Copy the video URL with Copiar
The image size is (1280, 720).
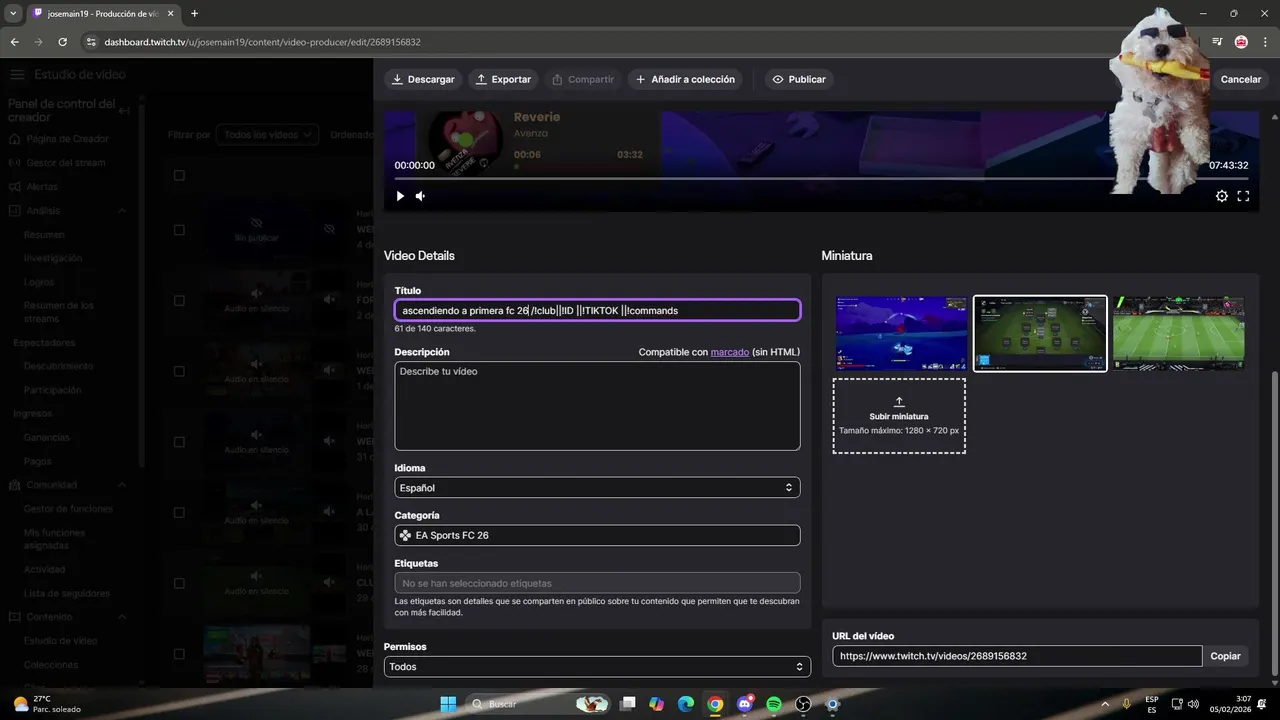(1225, 656)
